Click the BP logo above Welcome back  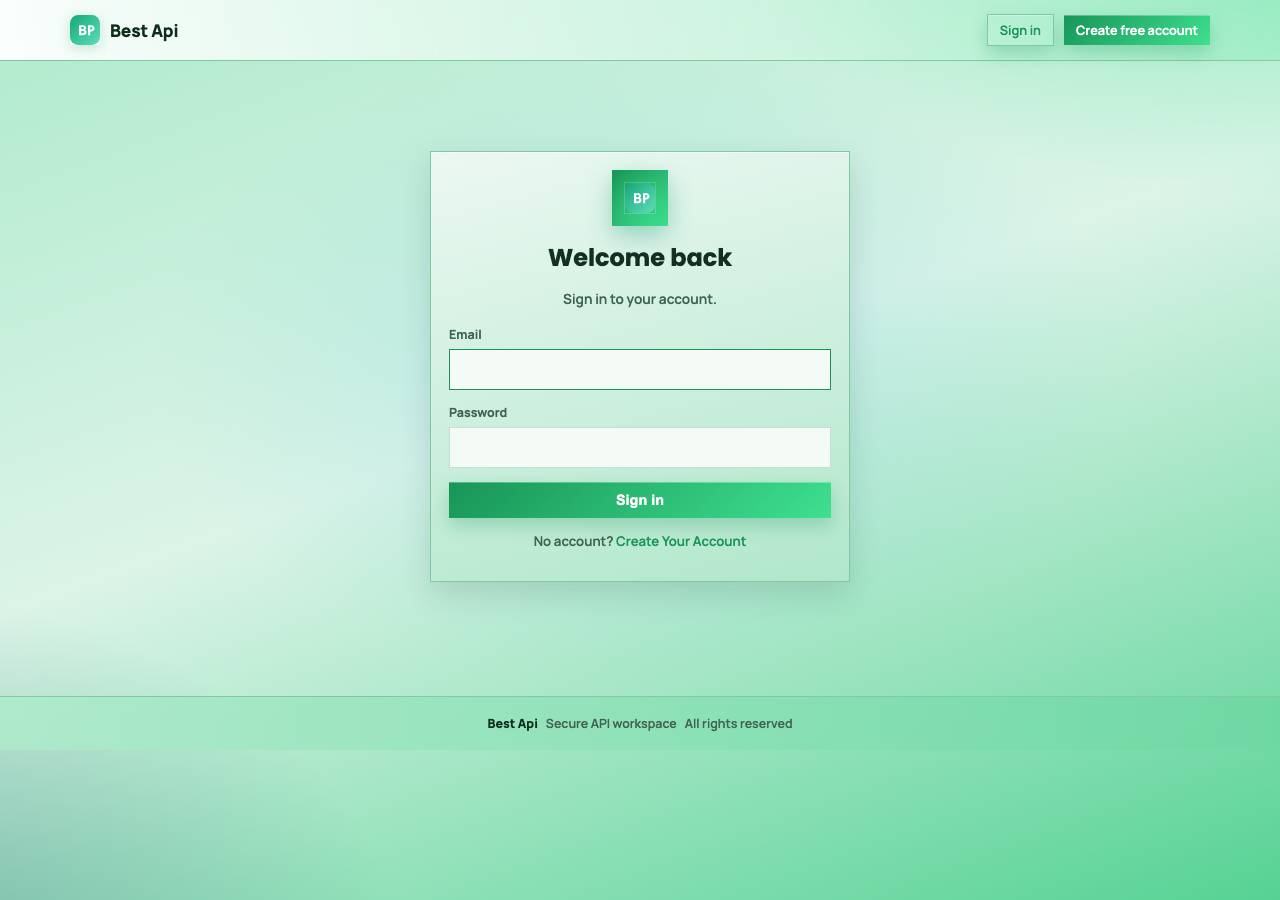pos(640,198)
